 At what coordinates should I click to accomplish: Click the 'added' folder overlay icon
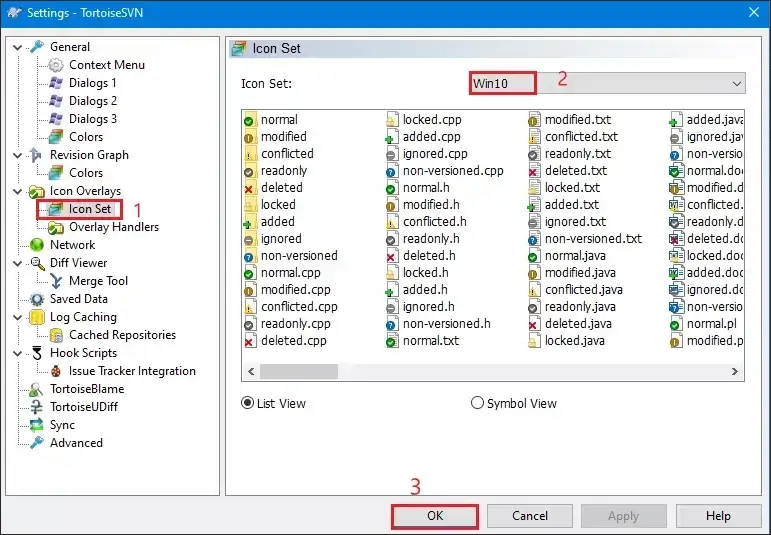point(249,222)
